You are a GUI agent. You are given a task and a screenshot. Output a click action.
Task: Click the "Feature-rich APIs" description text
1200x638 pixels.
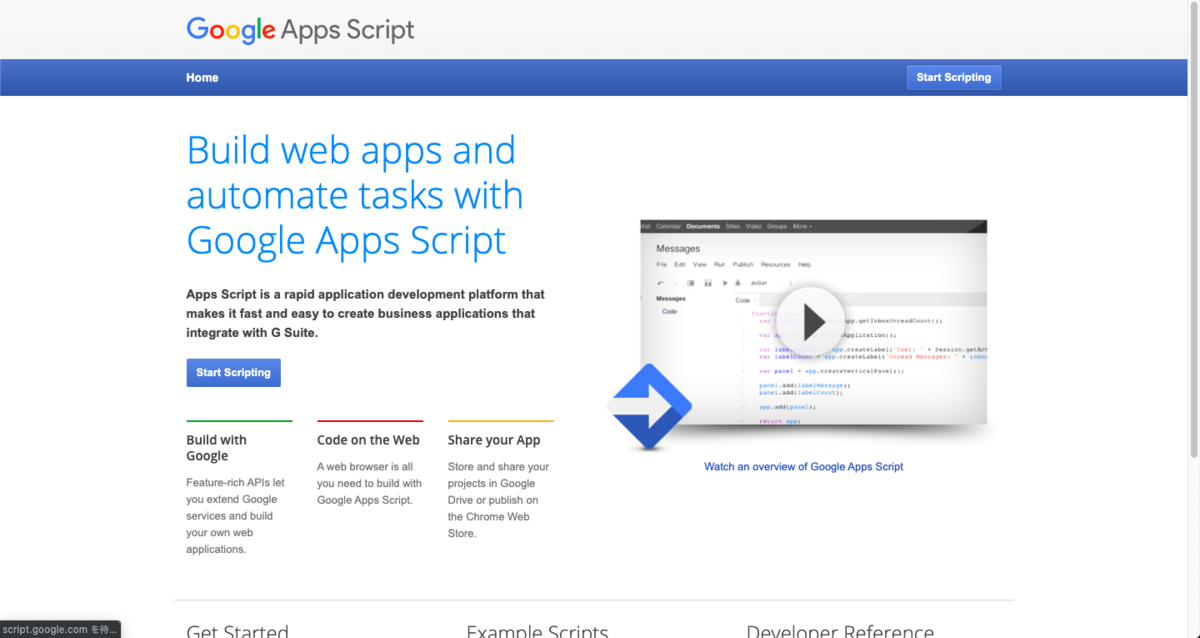point(235,516)
